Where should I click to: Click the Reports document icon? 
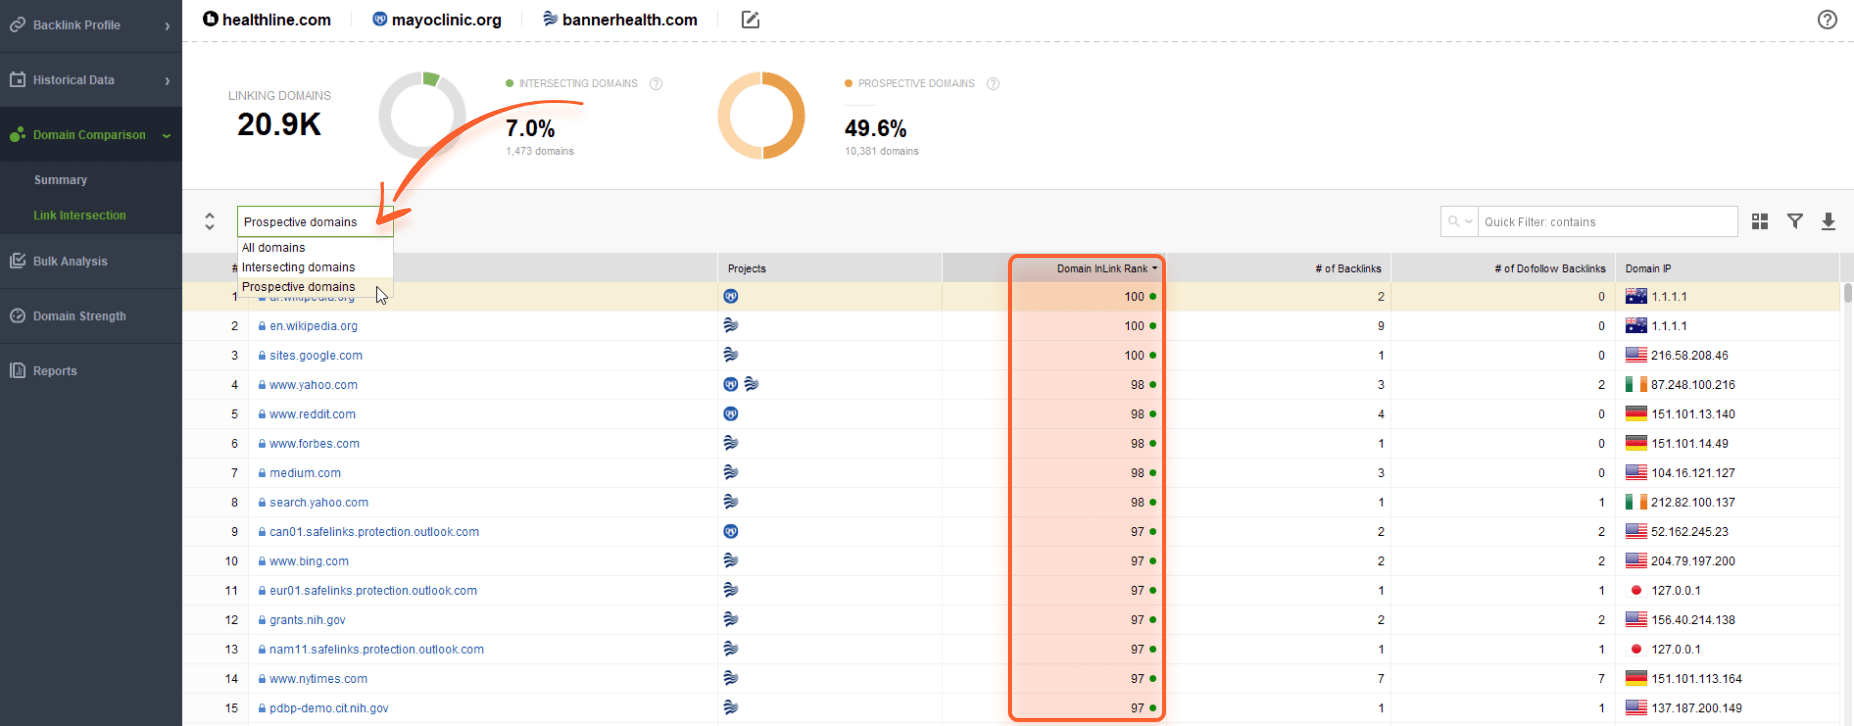[x=17, y=371]
